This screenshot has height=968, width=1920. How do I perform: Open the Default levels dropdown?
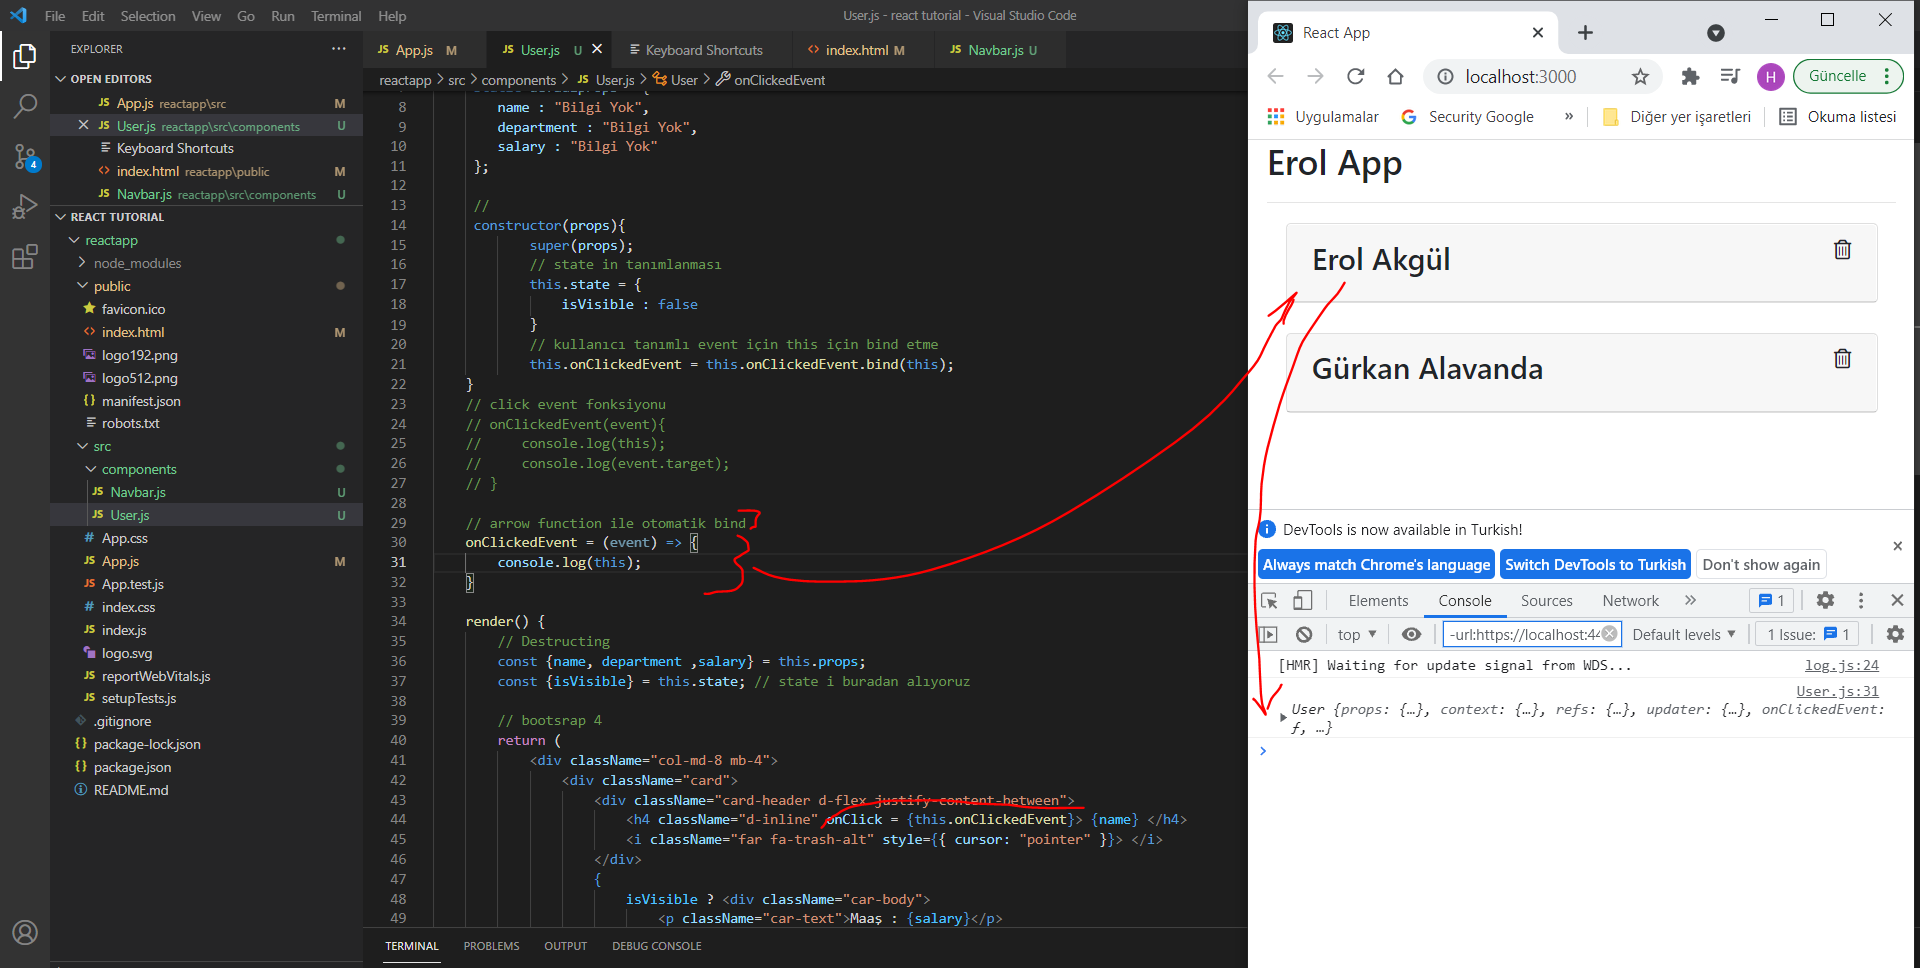[1683, 635]
